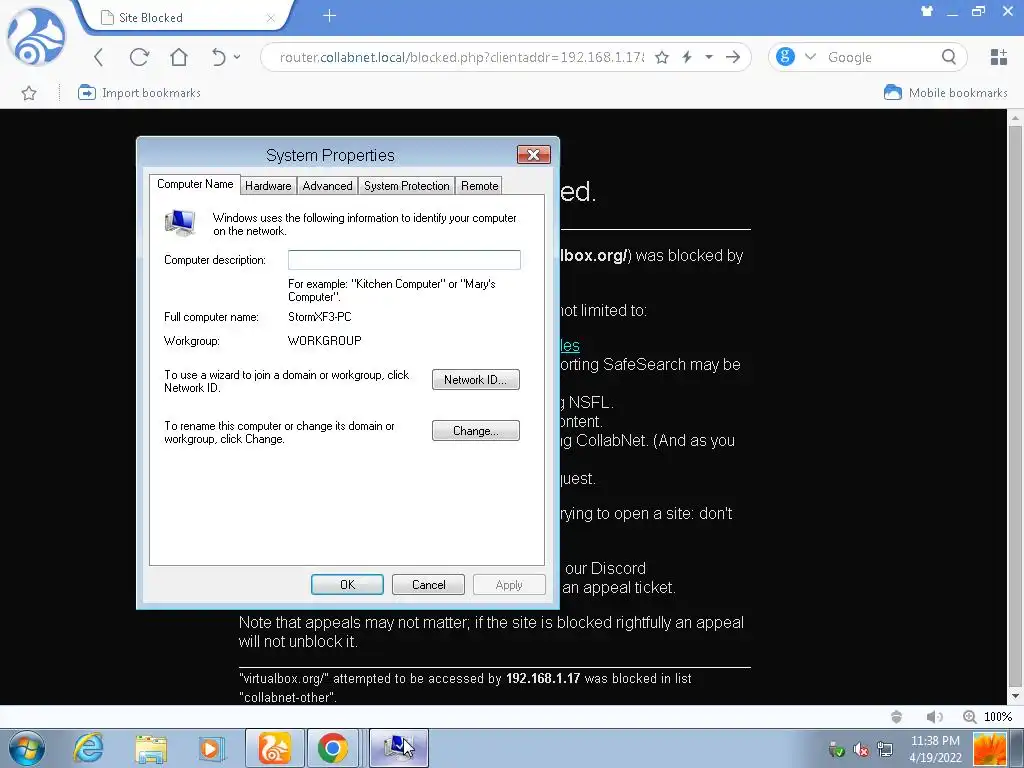The height and width of the screenshot is (768, 1024).
Task: Click Import bookmarks
Action: (139, 93)
